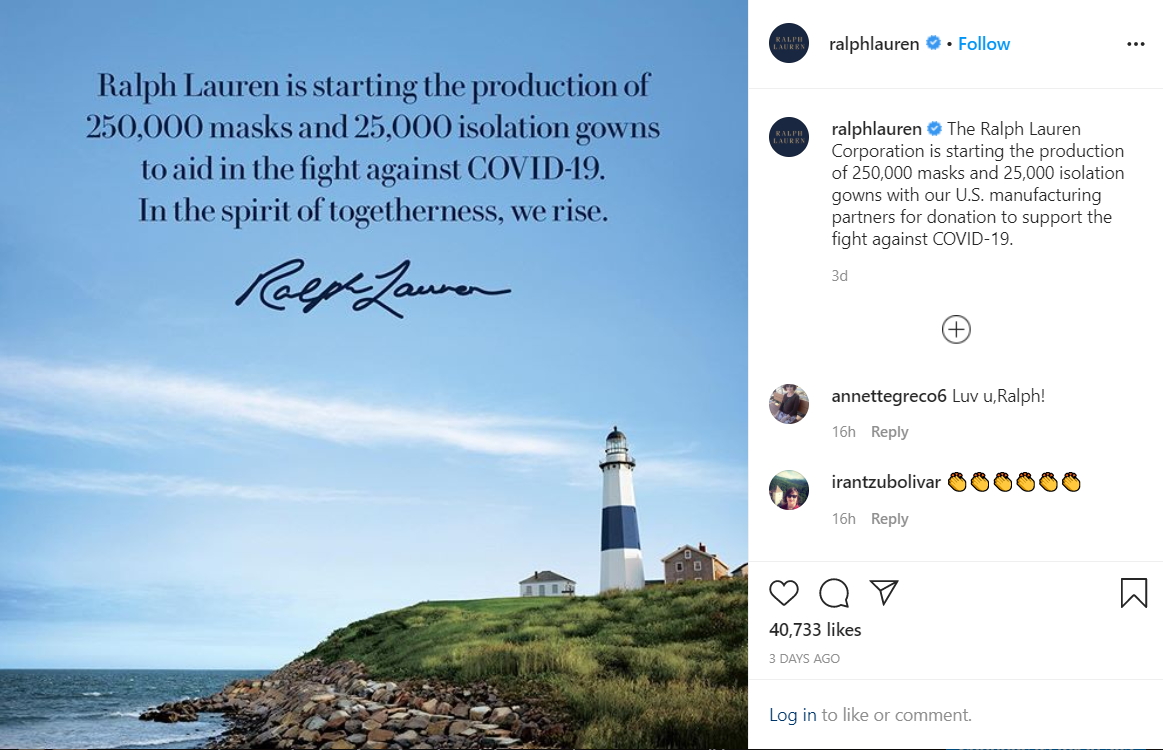Open annettegreco6 profile picture
Image resolution: width=1163 pixels, height=750 pixels.
point(788,403)
